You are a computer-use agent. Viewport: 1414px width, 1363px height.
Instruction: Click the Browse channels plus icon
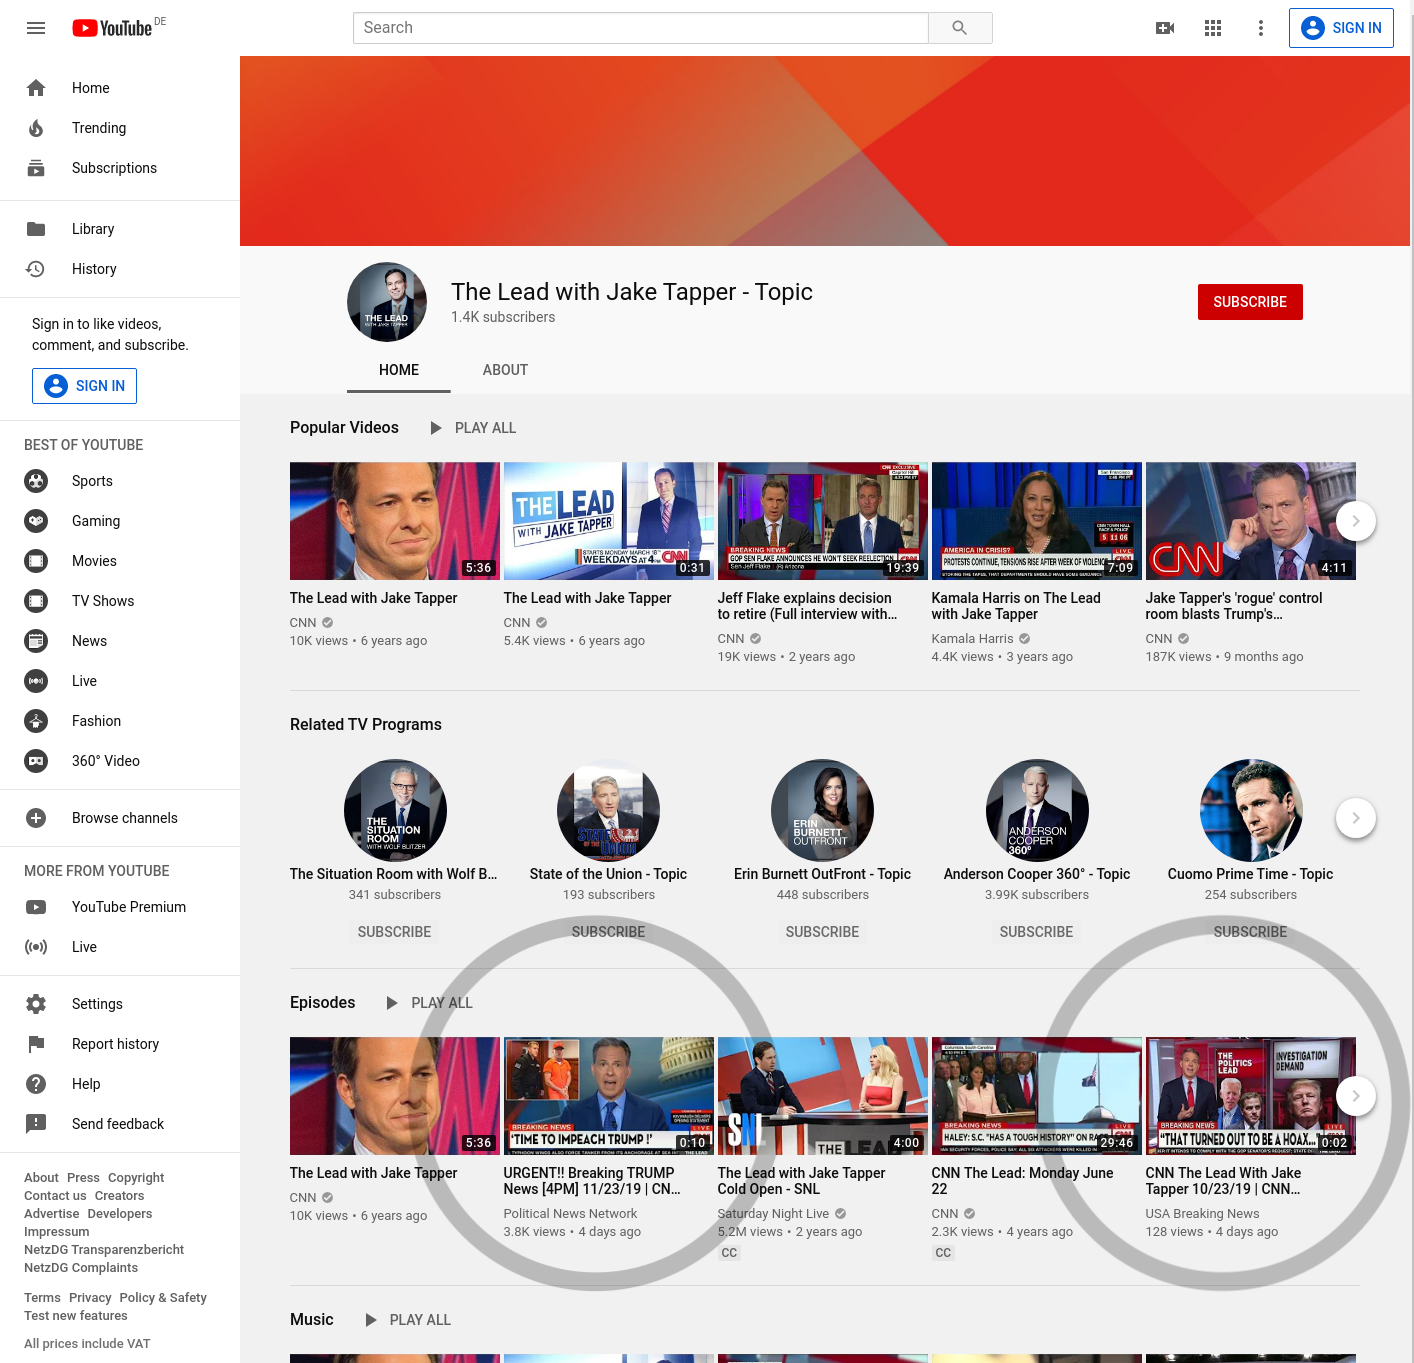tap(36, 818)
